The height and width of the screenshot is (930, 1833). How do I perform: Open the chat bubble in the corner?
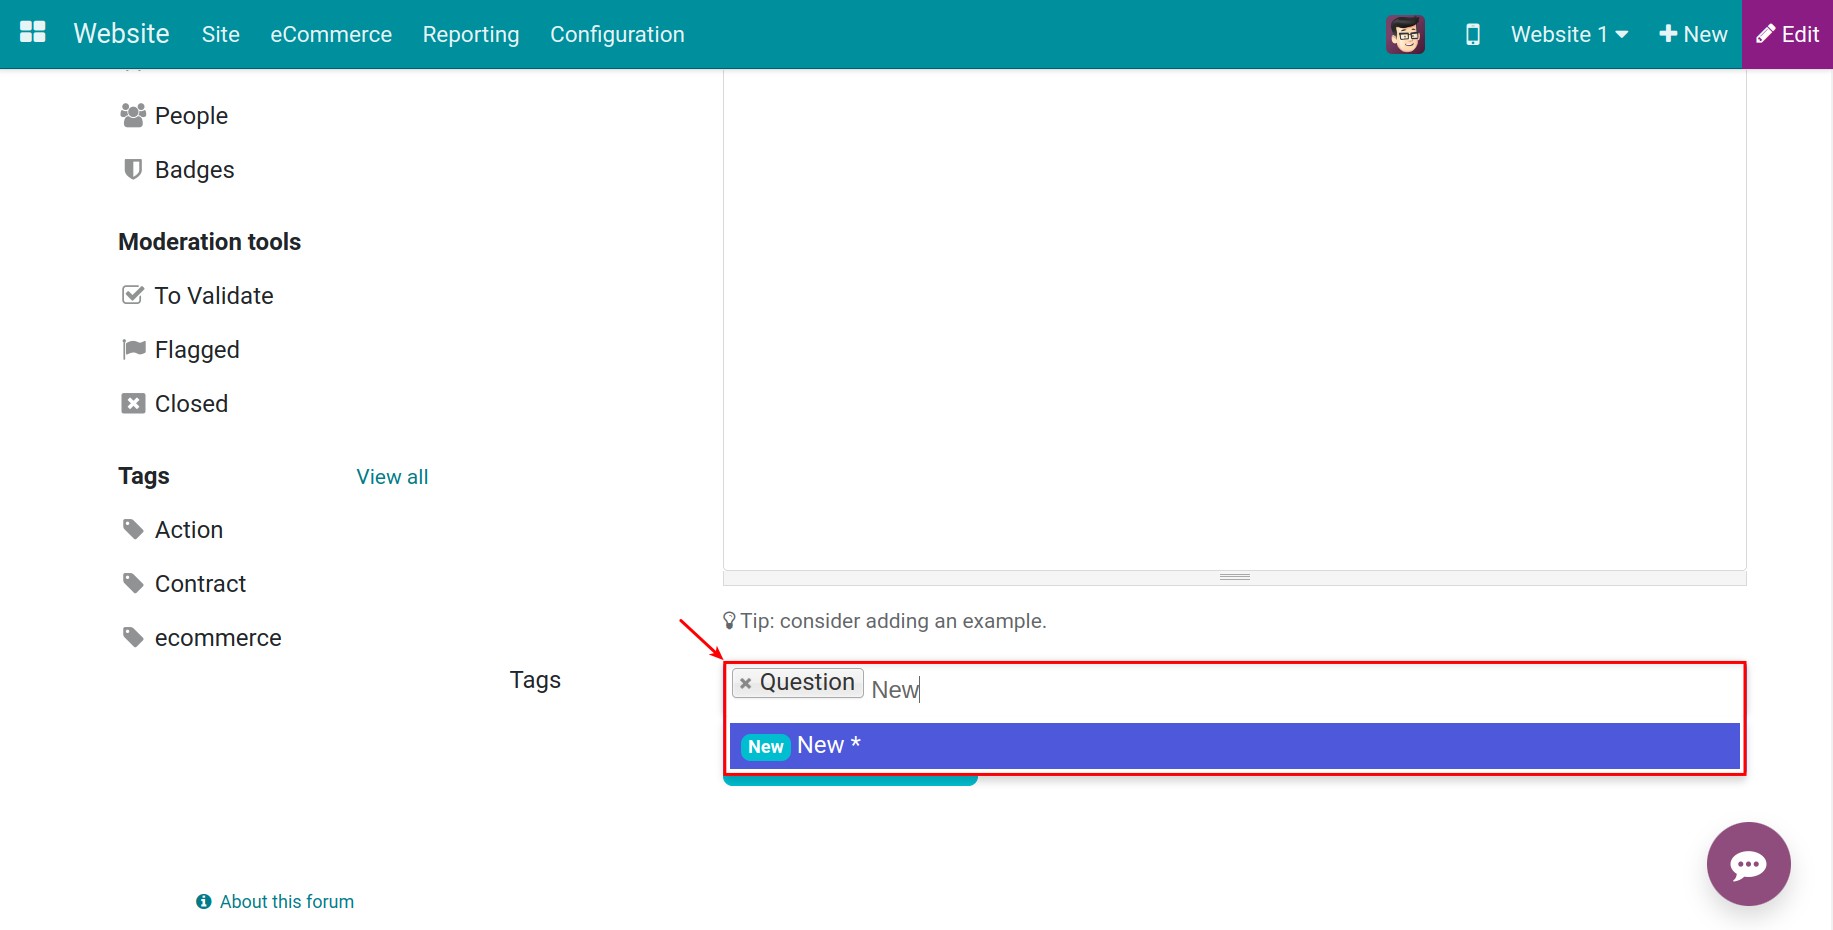point(1747,864)
